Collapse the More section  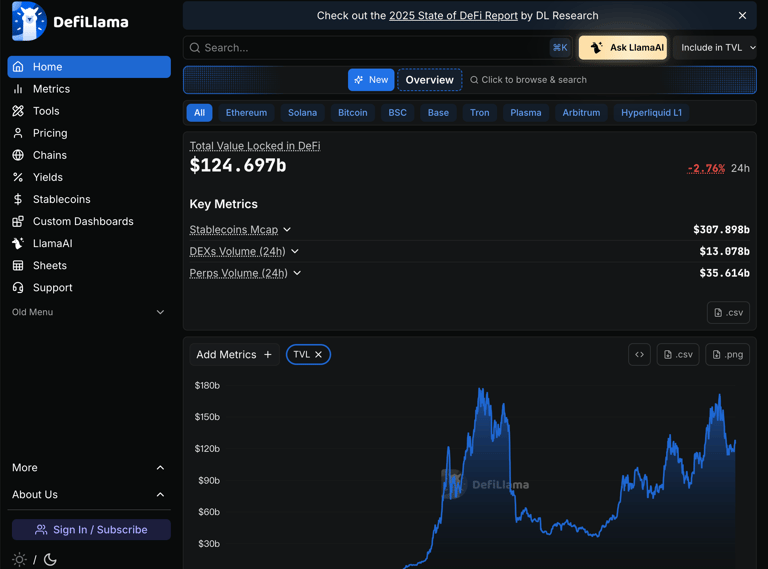pyautogui.click(x=88, y=467)
